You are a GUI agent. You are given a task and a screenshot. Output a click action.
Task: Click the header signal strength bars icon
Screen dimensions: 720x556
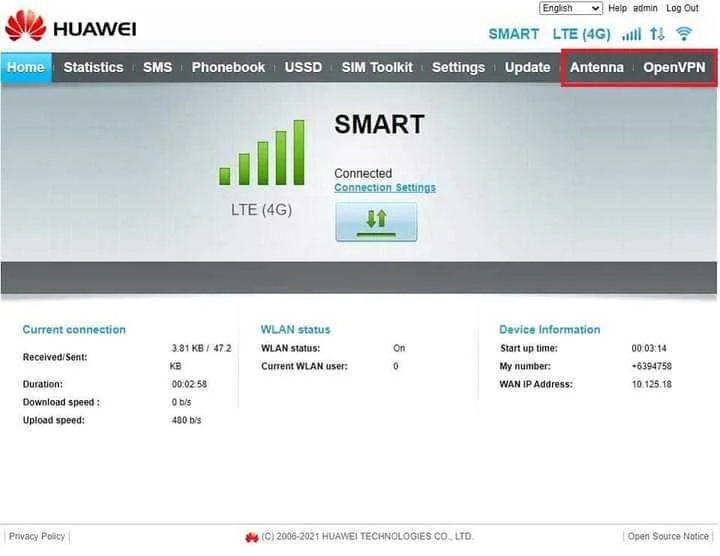coord(631,34)
